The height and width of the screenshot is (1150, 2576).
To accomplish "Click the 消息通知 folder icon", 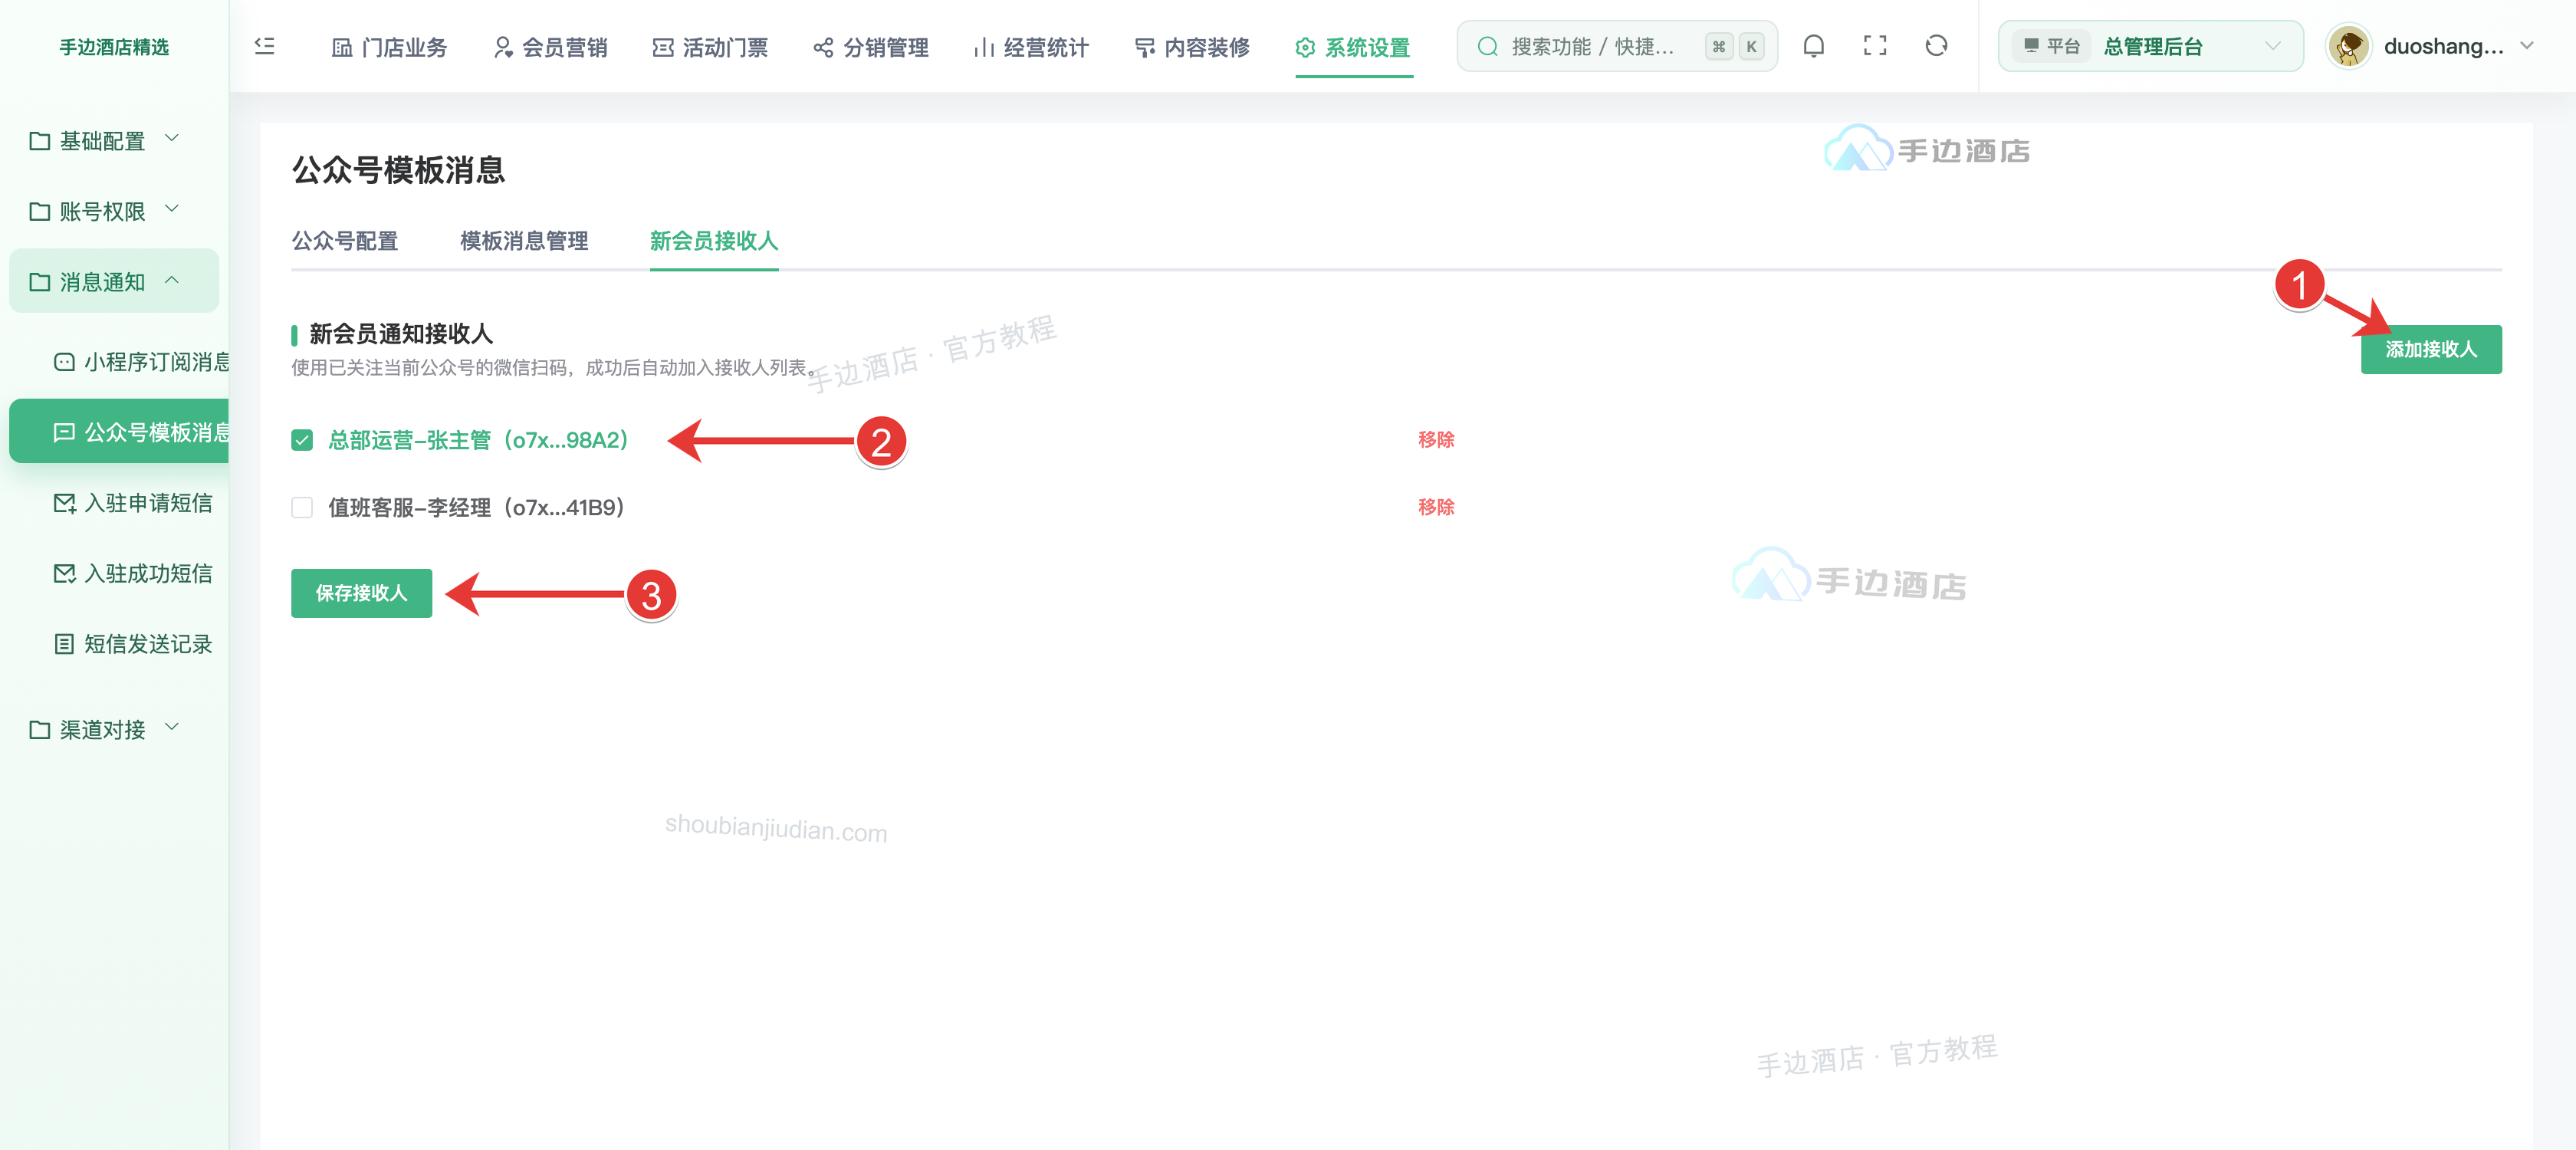I will (x=40, y=282).
